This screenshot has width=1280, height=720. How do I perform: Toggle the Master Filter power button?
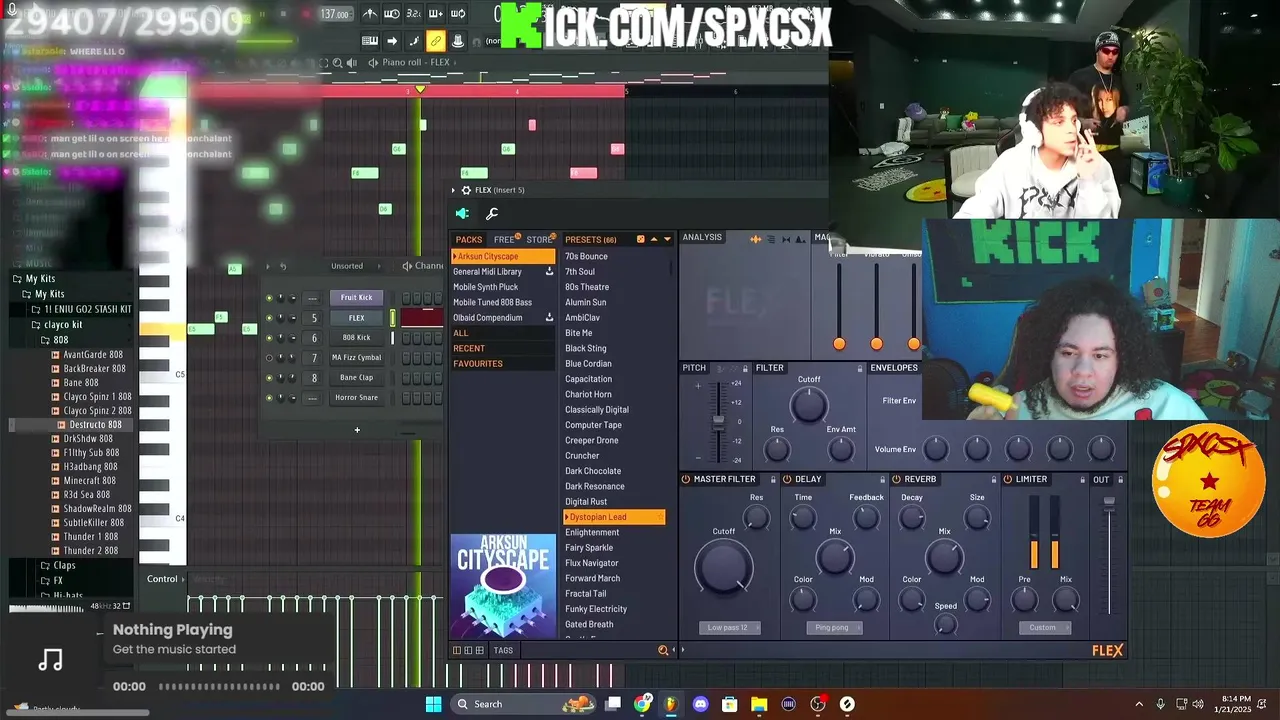(686, 480)
